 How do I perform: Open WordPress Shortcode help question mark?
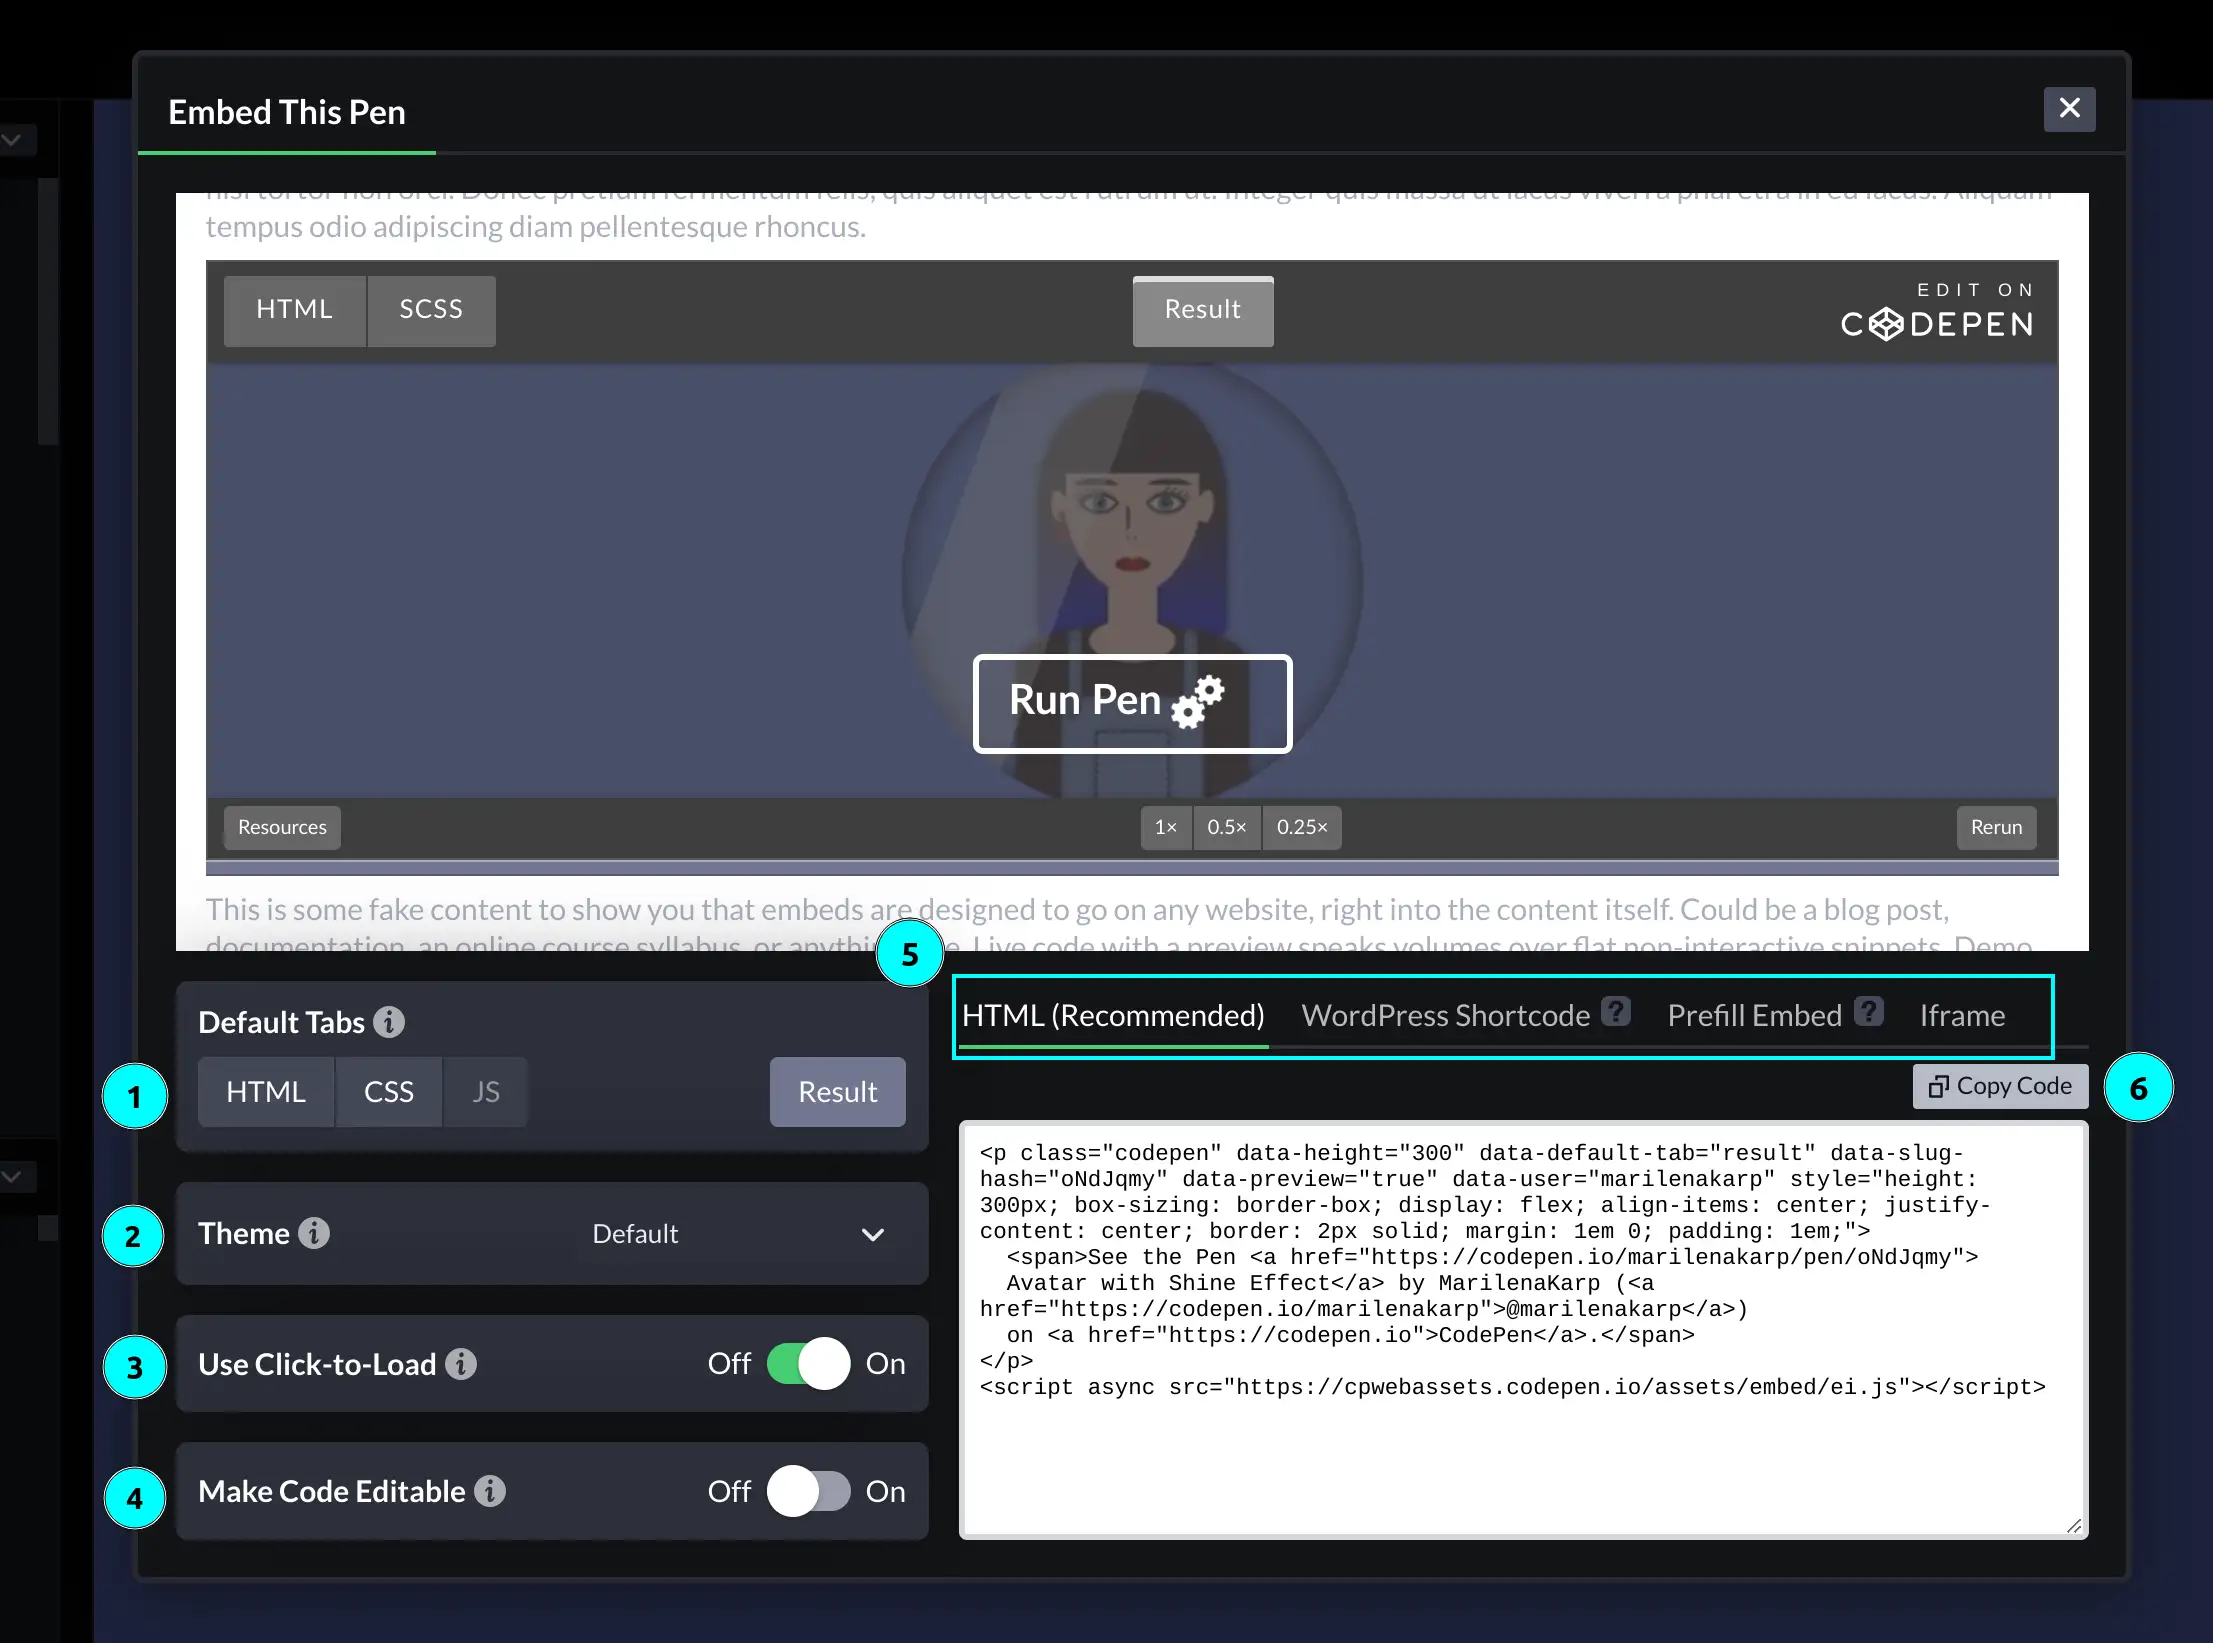(x=1616, y=1012)
